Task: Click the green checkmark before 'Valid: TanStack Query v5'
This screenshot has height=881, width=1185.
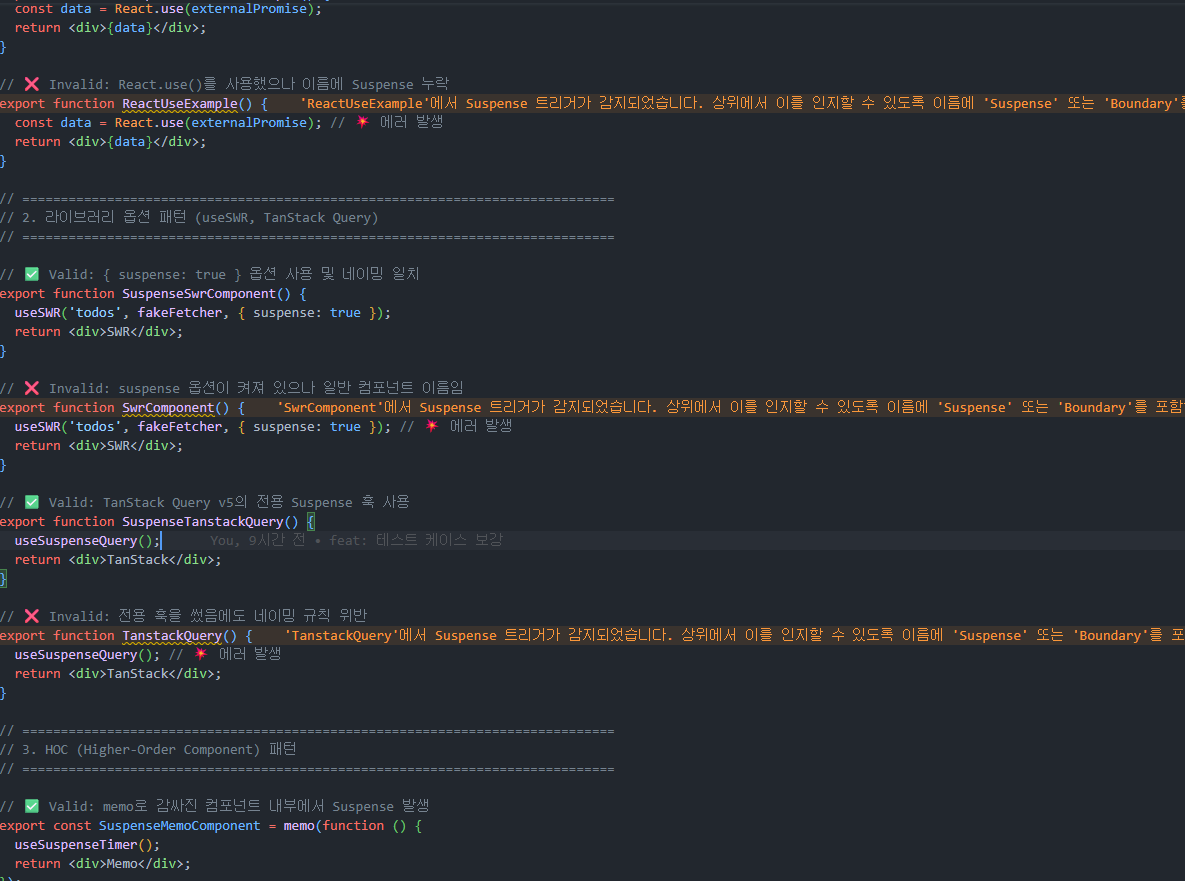Action: tap(31, 502)
